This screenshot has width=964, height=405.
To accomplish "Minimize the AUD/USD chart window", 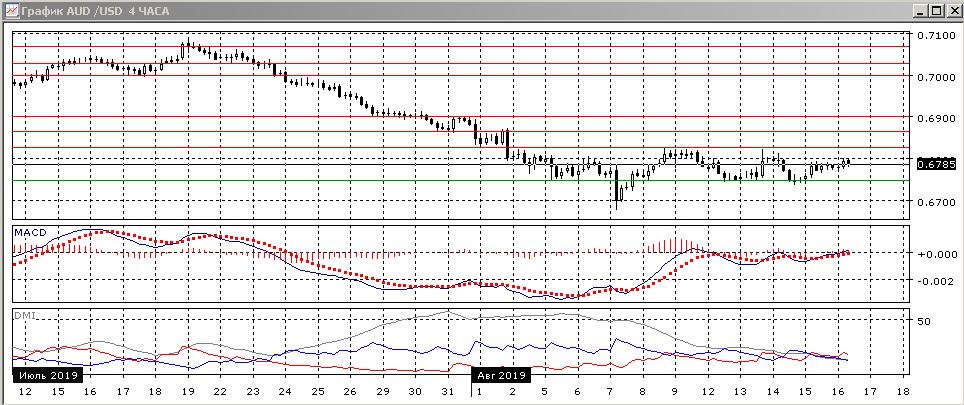I will point(920,10).
